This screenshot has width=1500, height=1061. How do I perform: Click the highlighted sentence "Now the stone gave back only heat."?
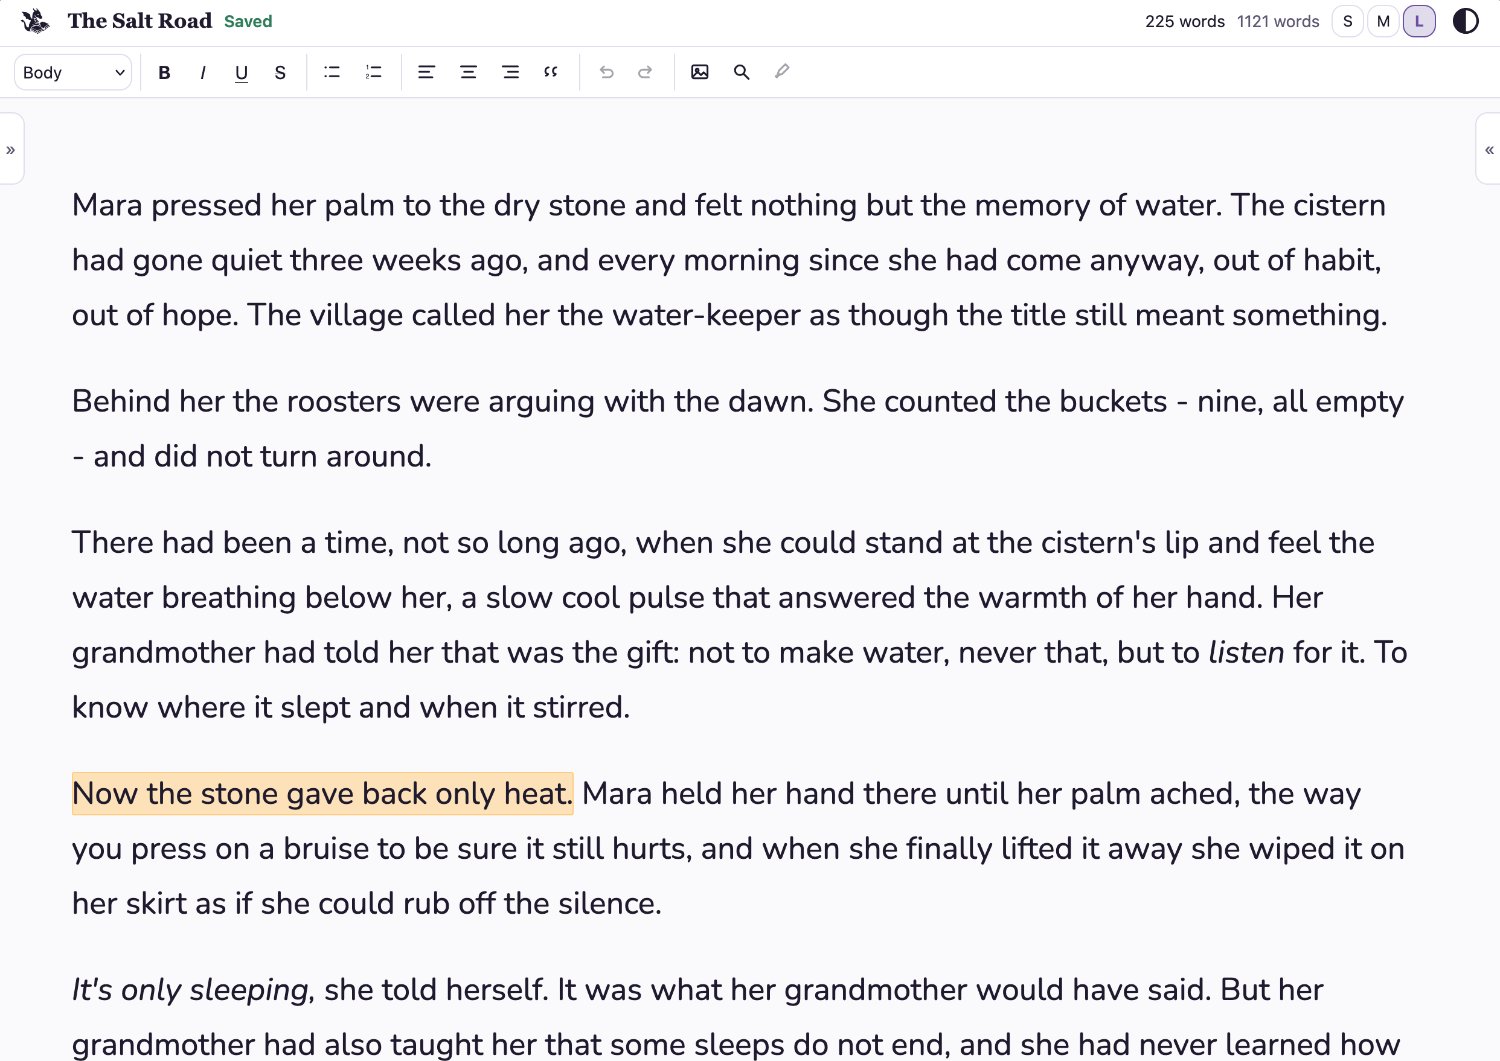click(x=322, y=794)
